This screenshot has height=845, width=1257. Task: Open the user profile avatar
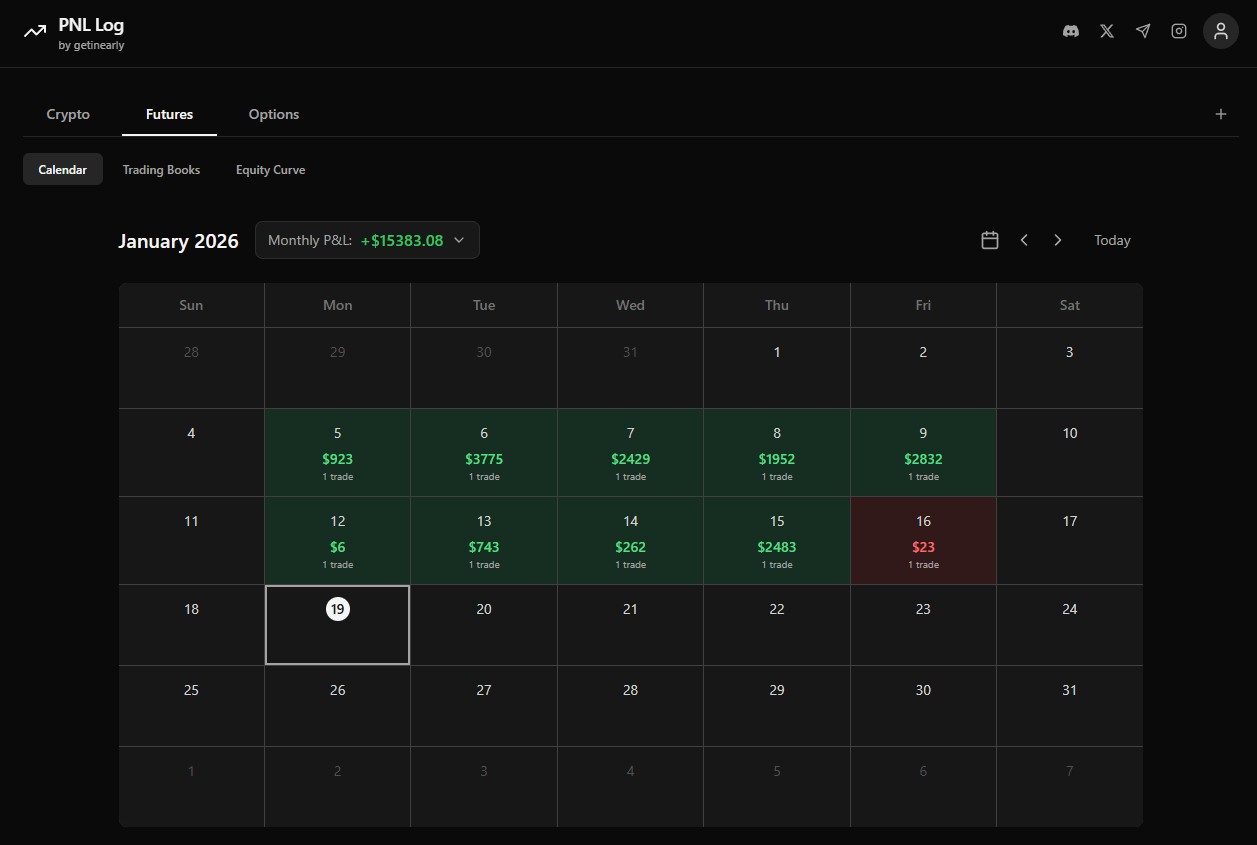[x=1220, y=31]
